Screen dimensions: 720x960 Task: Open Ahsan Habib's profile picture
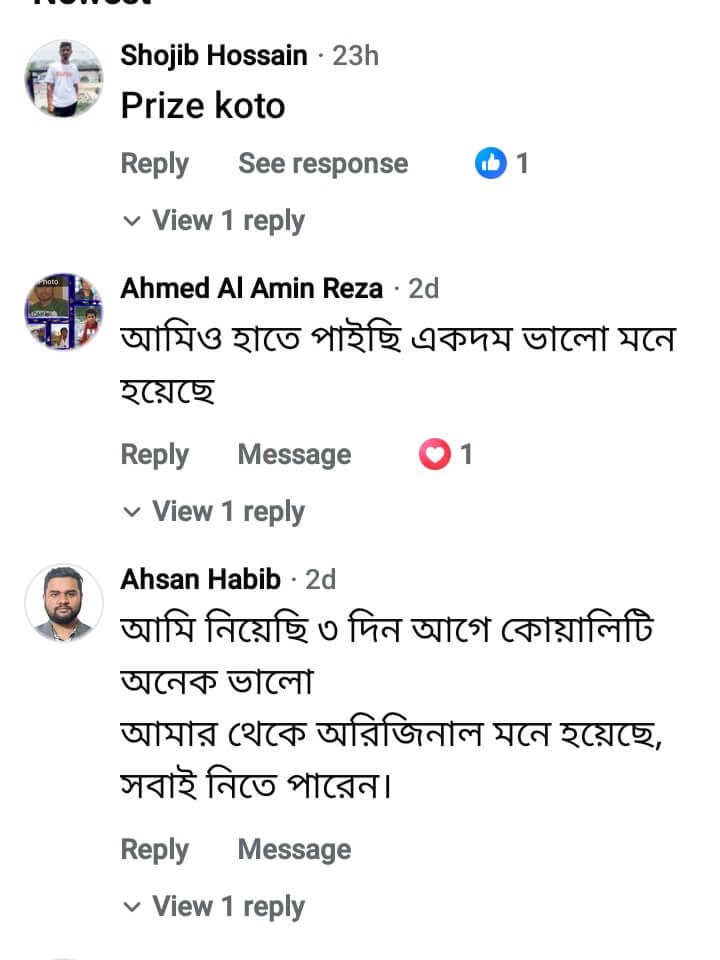click(x=64, y=603)
